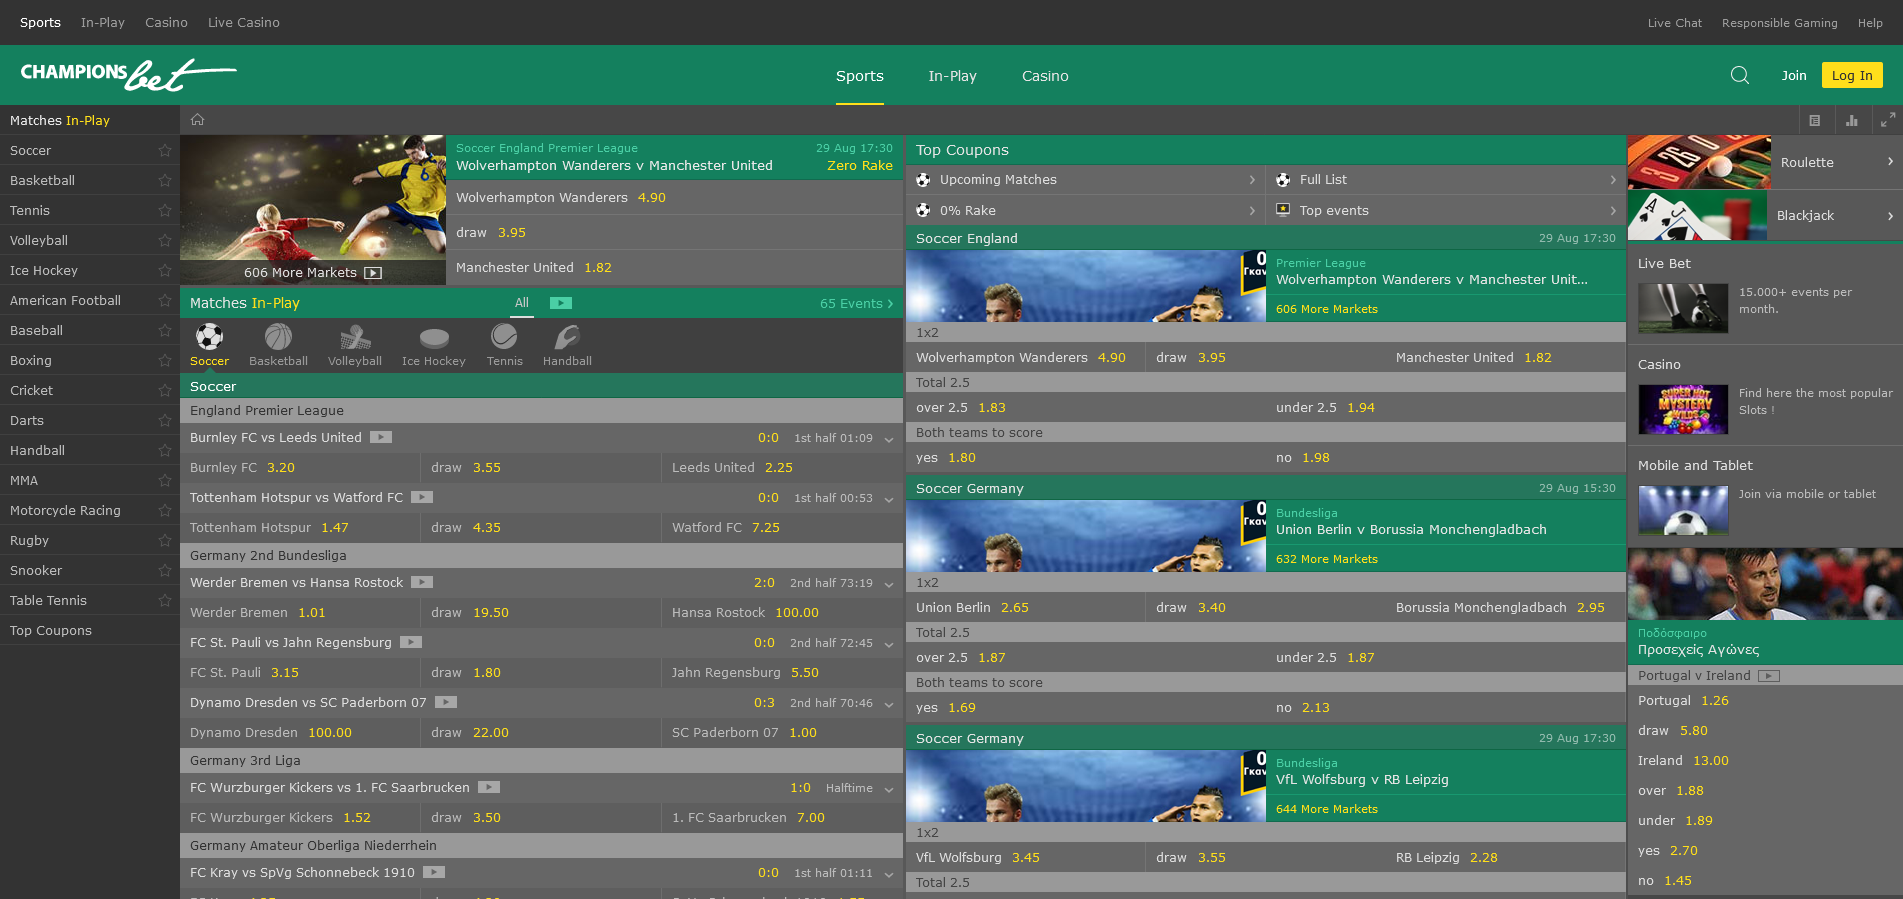The image size is (1903, 899).
Task: Go to the home breadcrumb icon
Action: pyautogui.click(x=198, y=119)
